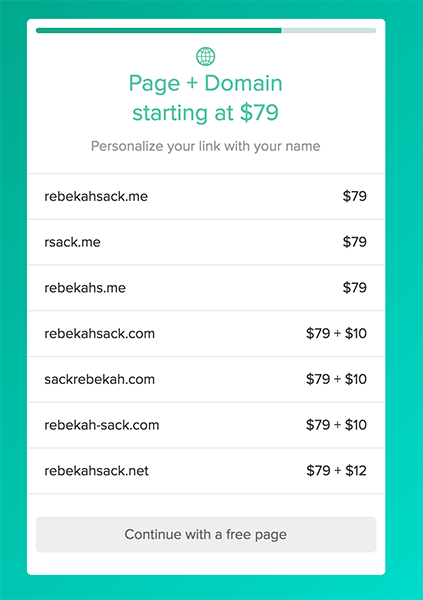The width and height of the screenshot is (423, 600).
Task: Click the Personalize your link subtitle text
Action: click(x=206, y=146)
